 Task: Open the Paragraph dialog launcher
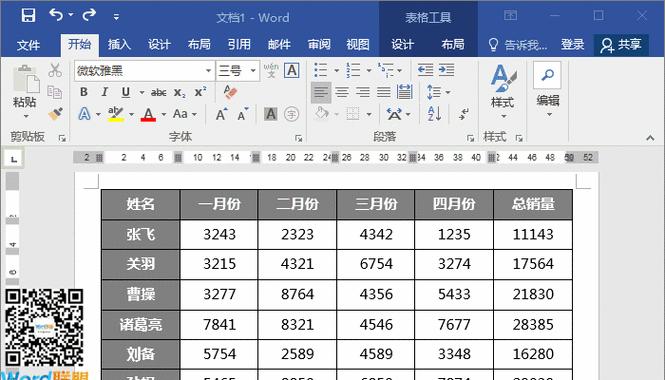click(x=470, y=138)
